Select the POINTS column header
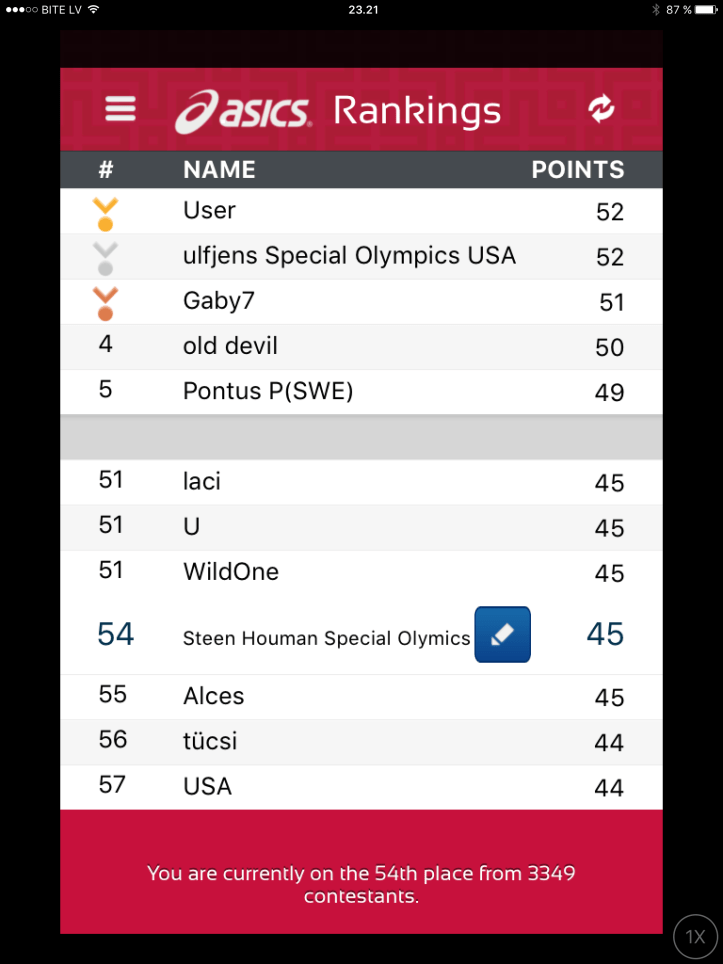The width and height of the screenshot is (723, 964). pos(577,170)
